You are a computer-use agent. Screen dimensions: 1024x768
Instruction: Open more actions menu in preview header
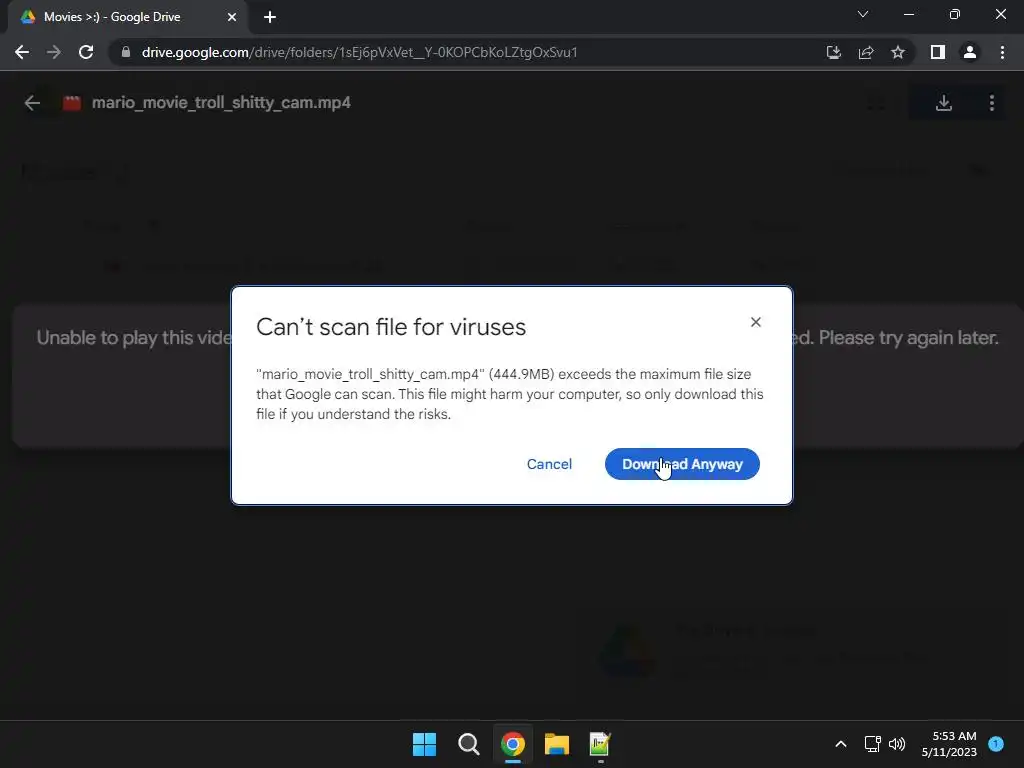point(991,103)
